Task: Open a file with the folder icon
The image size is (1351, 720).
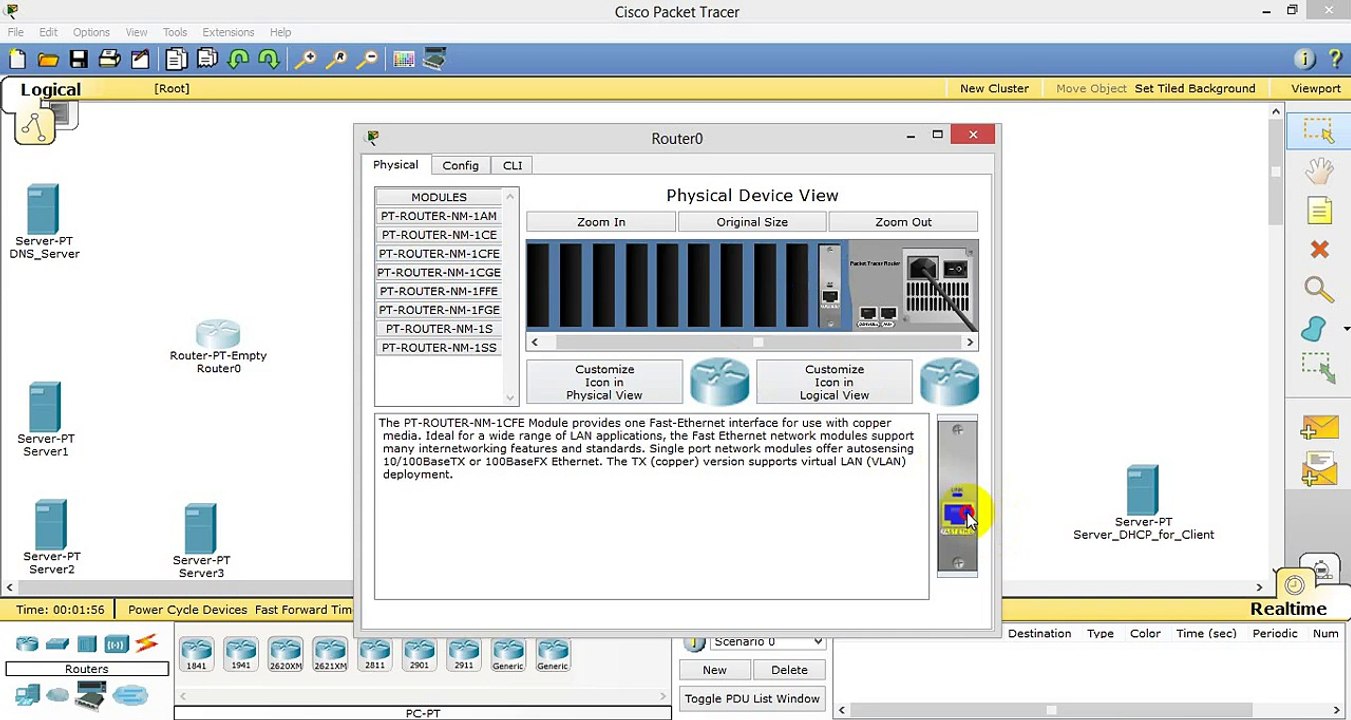Action: 48,60
